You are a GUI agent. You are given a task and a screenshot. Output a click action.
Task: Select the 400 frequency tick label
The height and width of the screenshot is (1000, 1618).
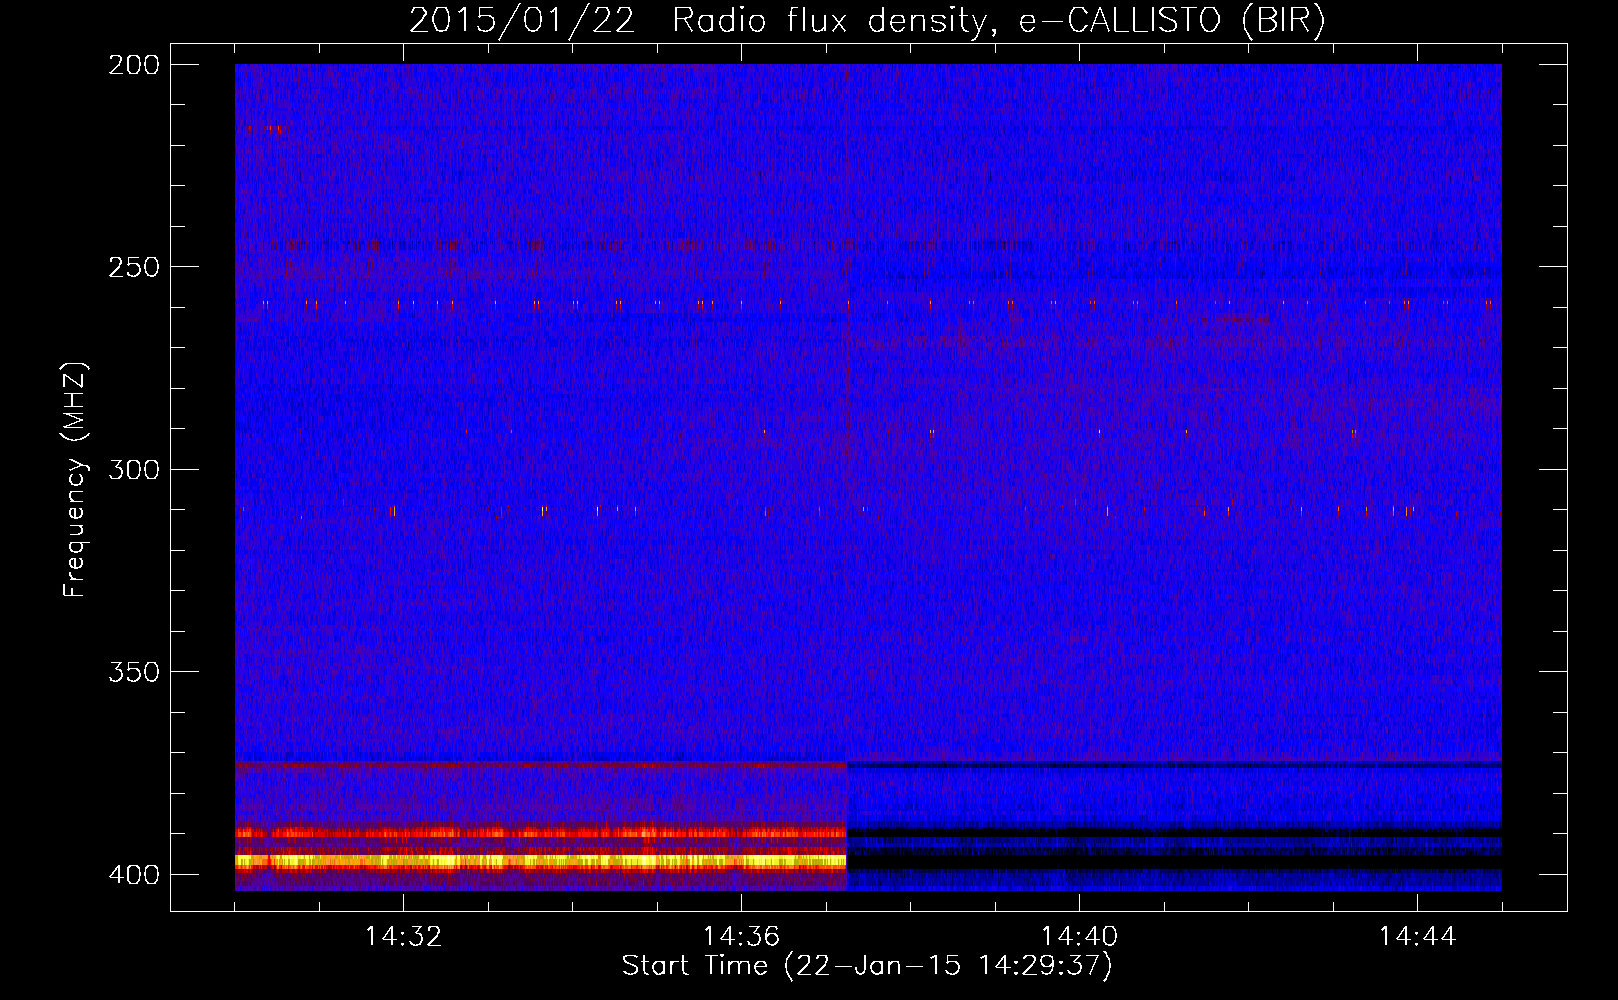[133, 875]
